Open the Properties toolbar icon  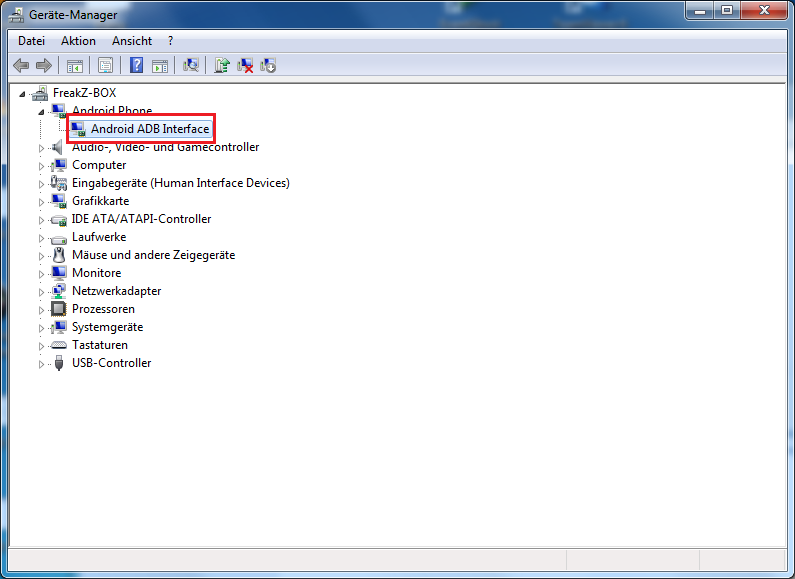click(x=105, y=65)
